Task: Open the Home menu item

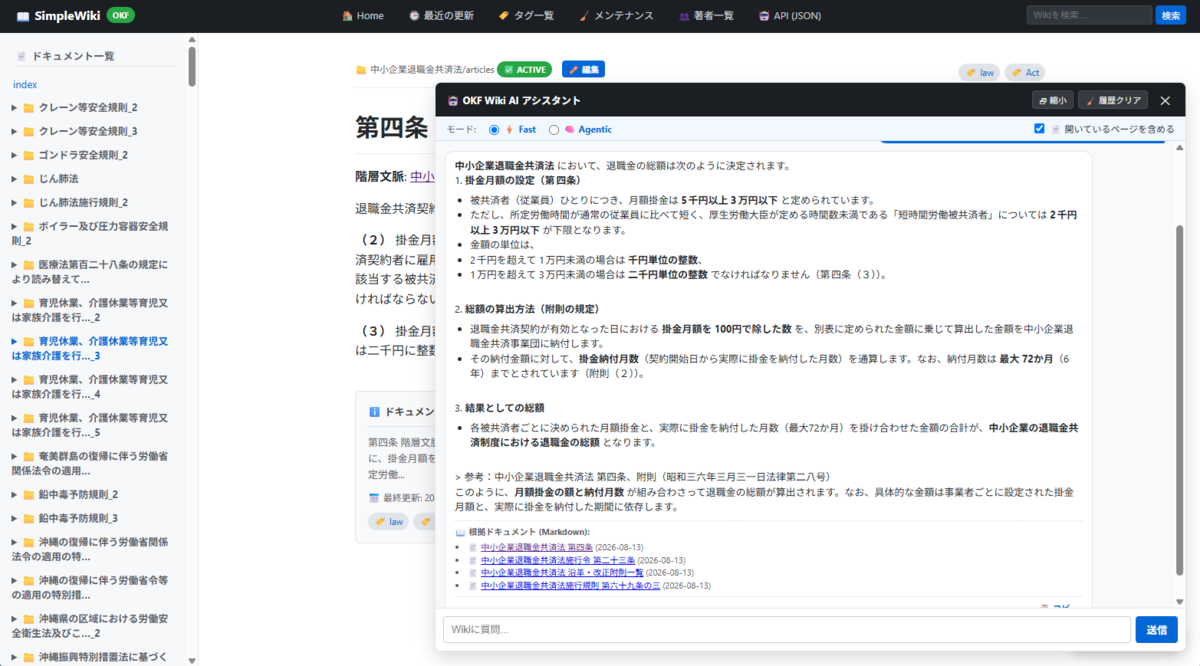Action: tap(362, 16)
